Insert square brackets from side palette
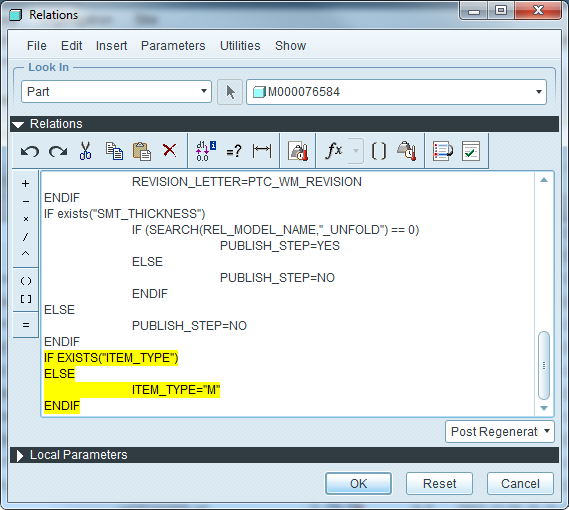Viewport: 569px width, 510px height. [25, 299]
